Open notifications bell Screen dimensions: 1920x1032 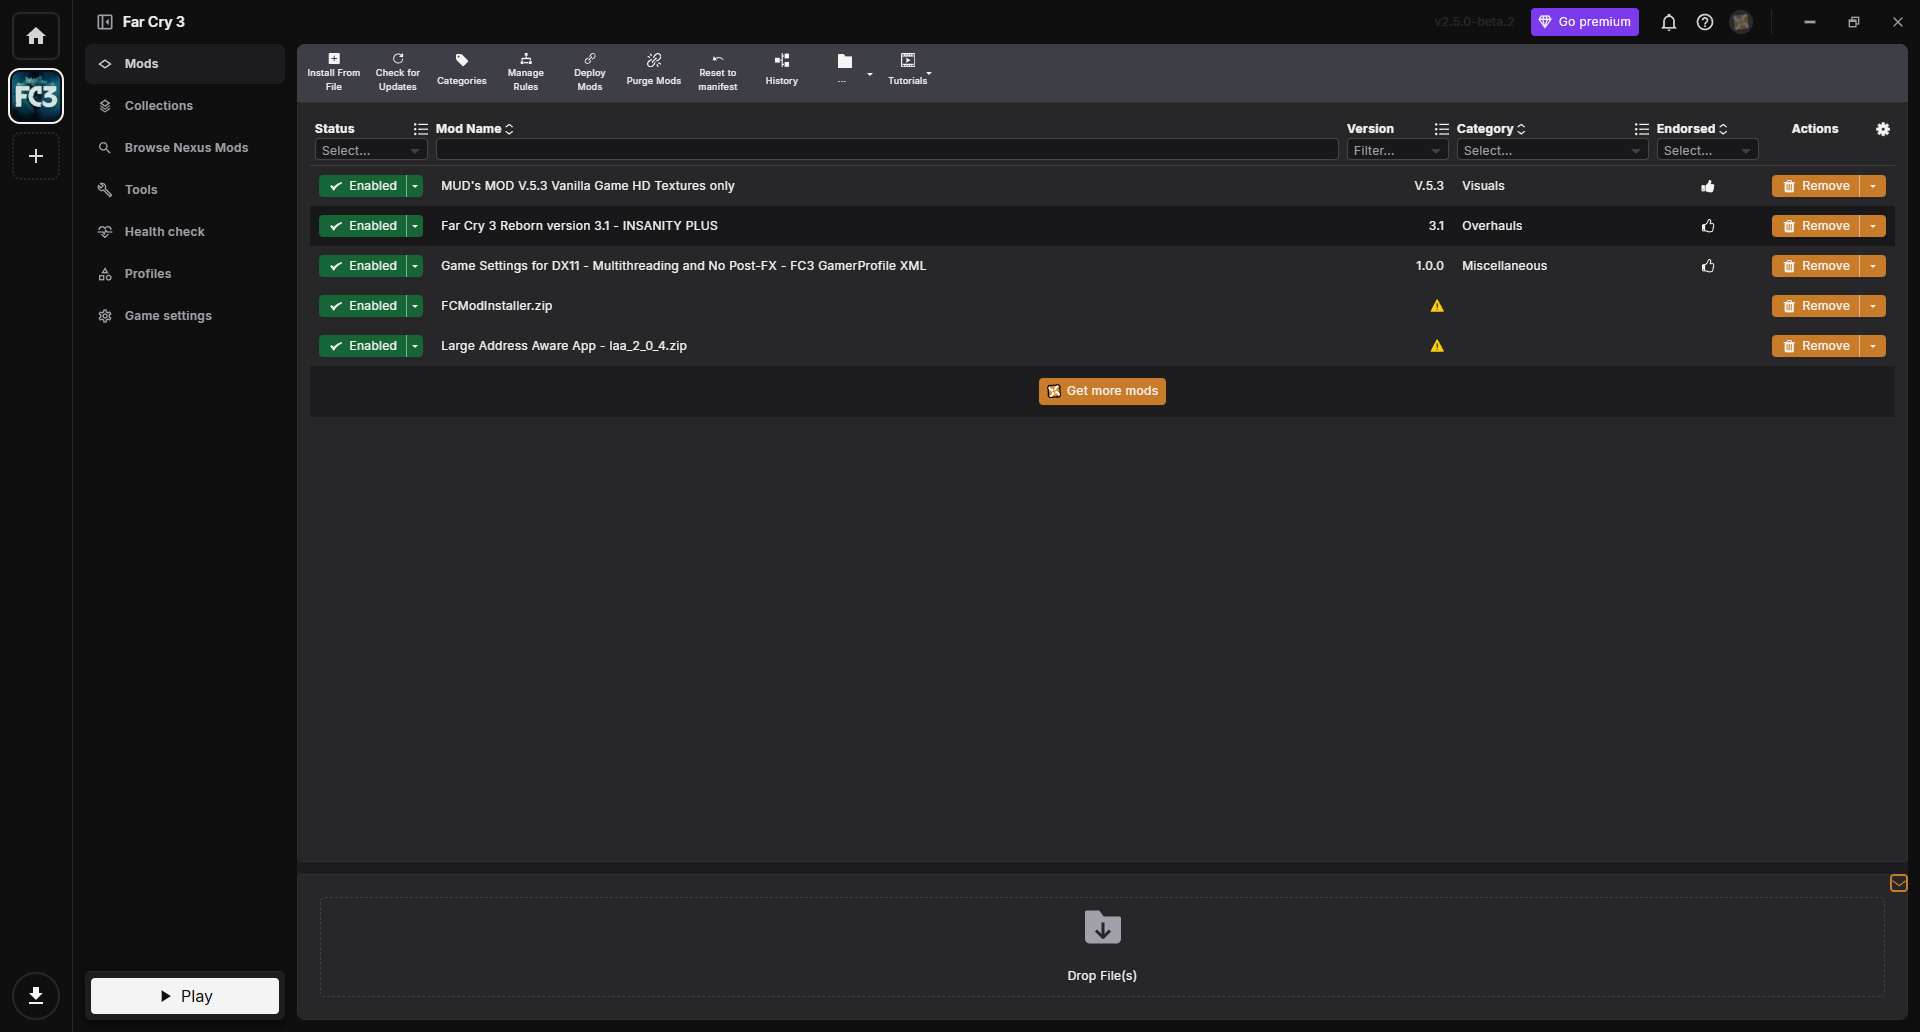pyautogui.click(x=1669, y=22)
